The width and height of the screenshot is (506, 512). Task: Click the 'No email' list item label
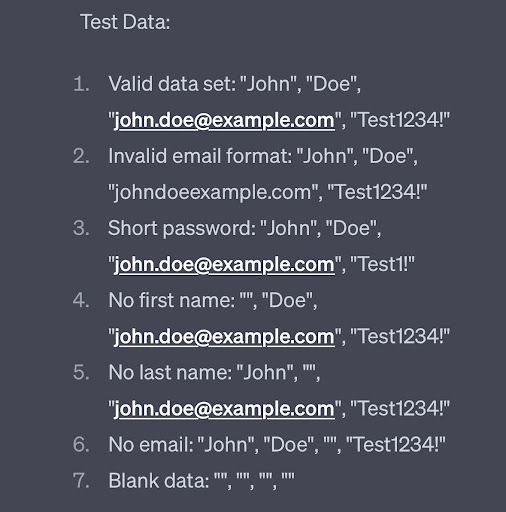pos(151,445)
